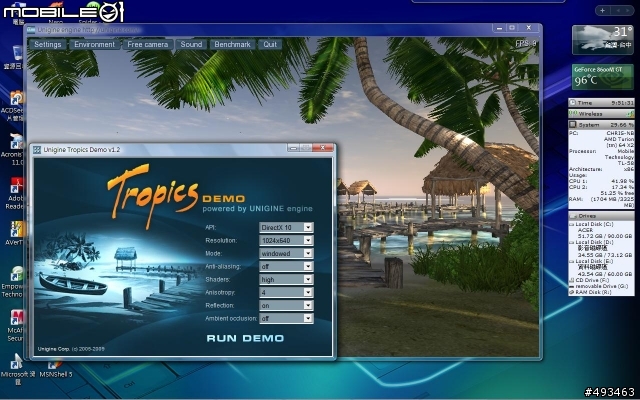The image size is (640, 400).
Task: Click the removable Drive (G:) entry
Action: [x=598, y=287]
